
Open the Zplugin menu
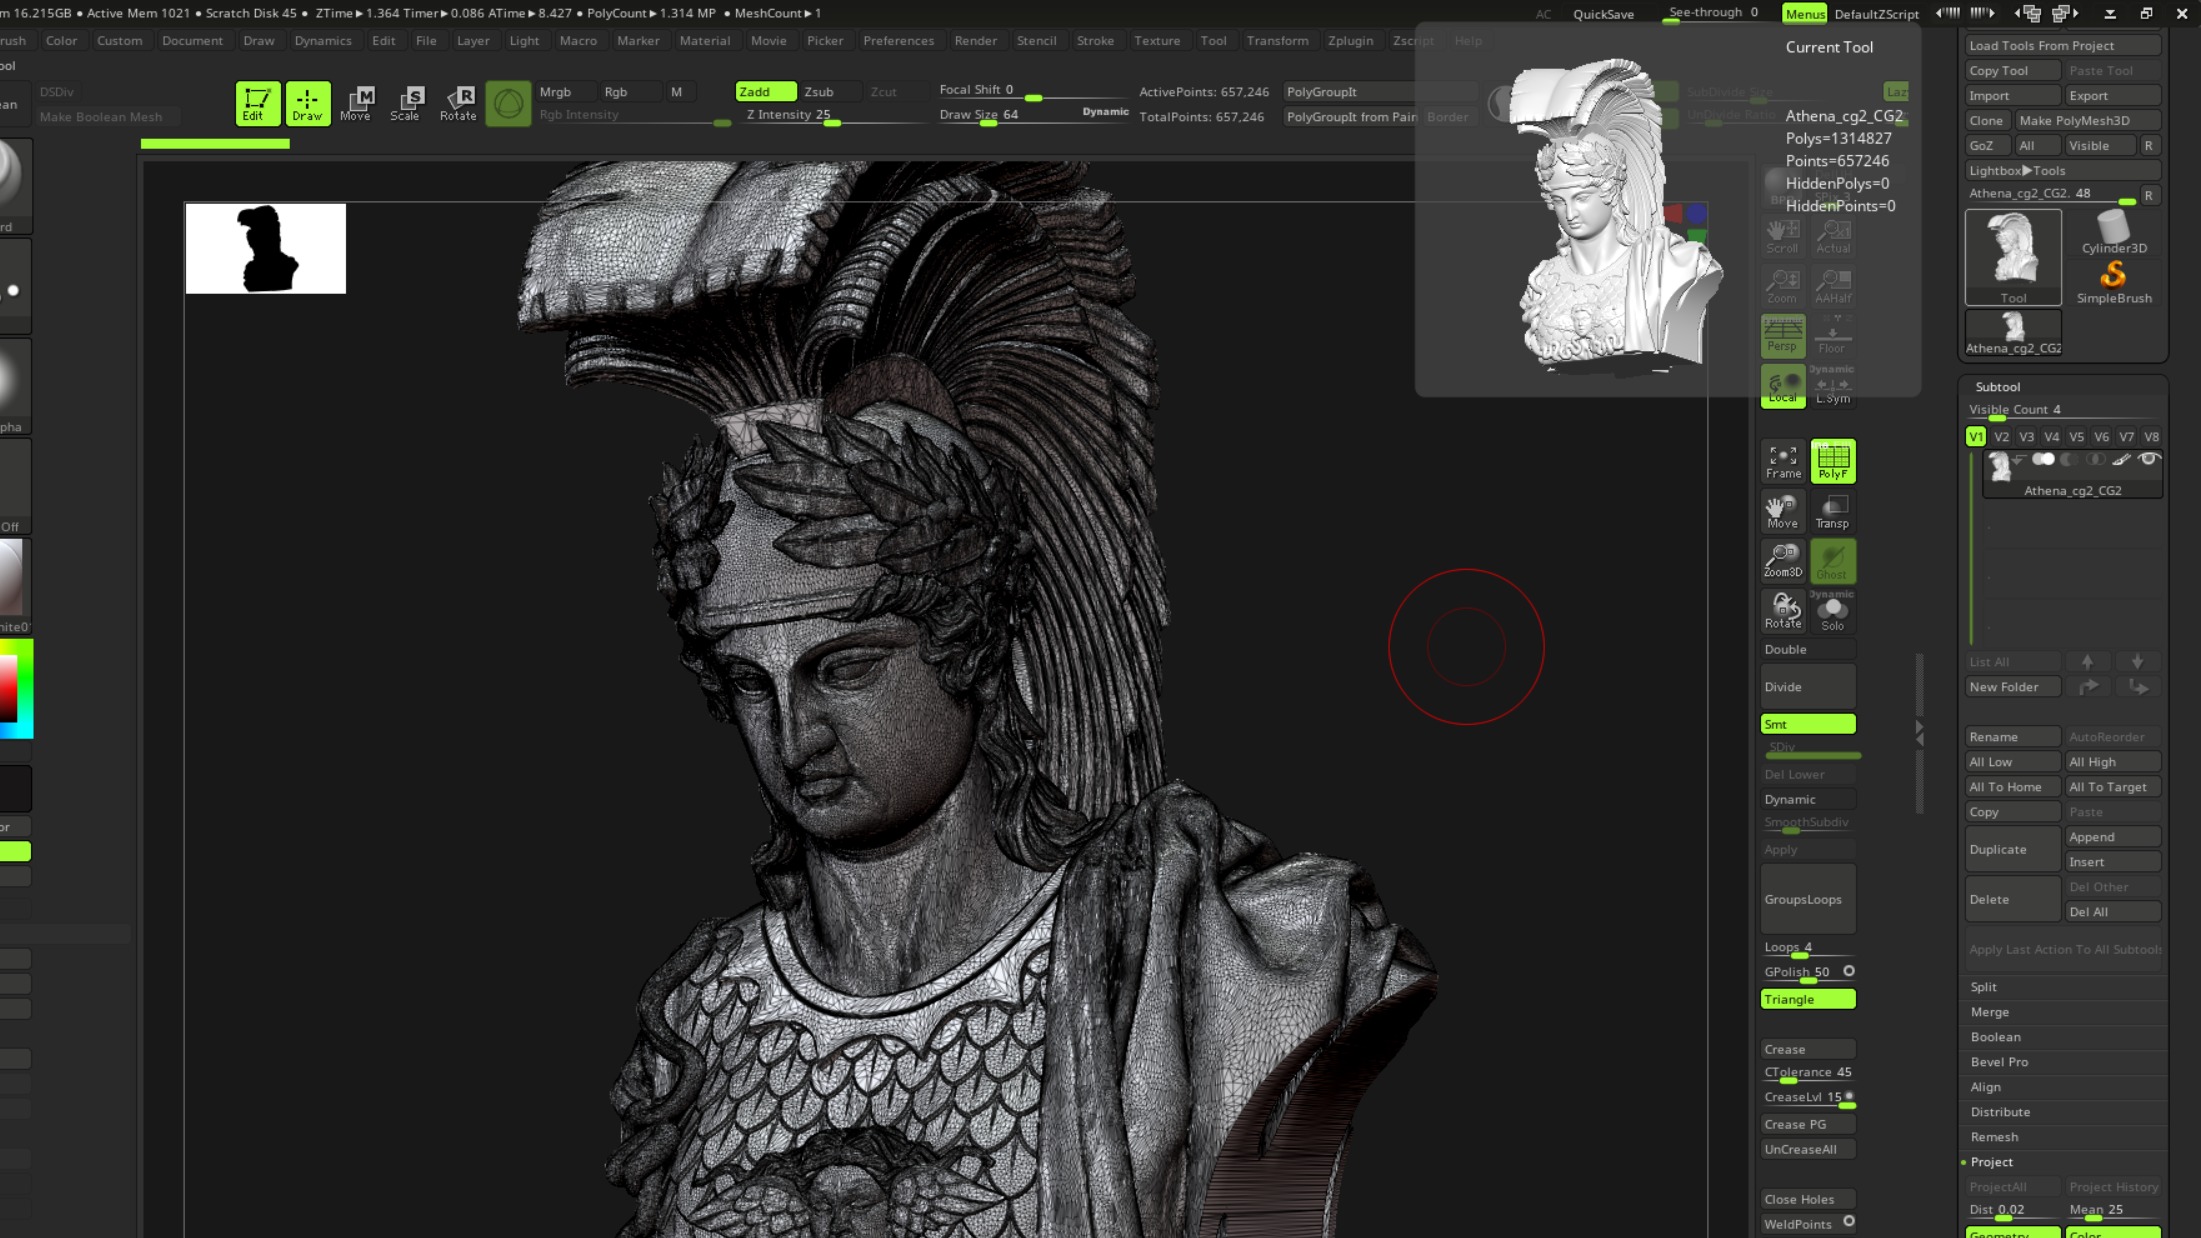pos(1350,40)
